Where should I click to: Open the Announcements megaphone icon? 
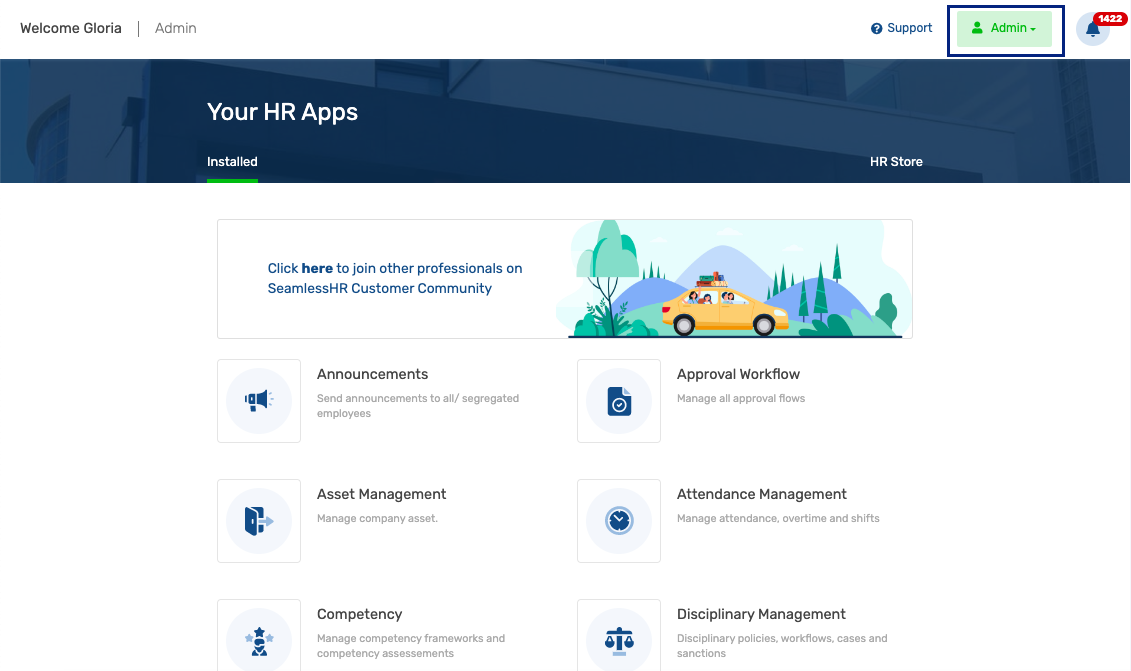click(259, 400)
